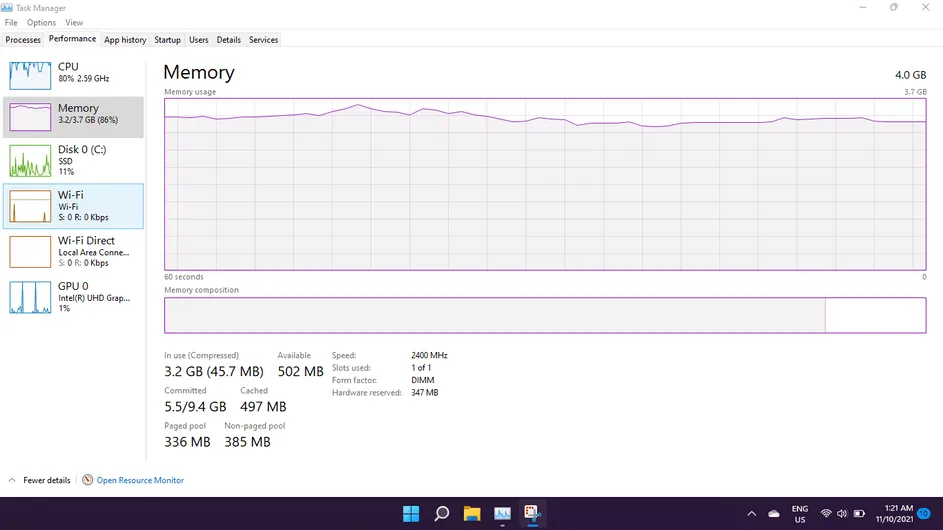
Task: Switch to the Startup tab
Action: 167,40
